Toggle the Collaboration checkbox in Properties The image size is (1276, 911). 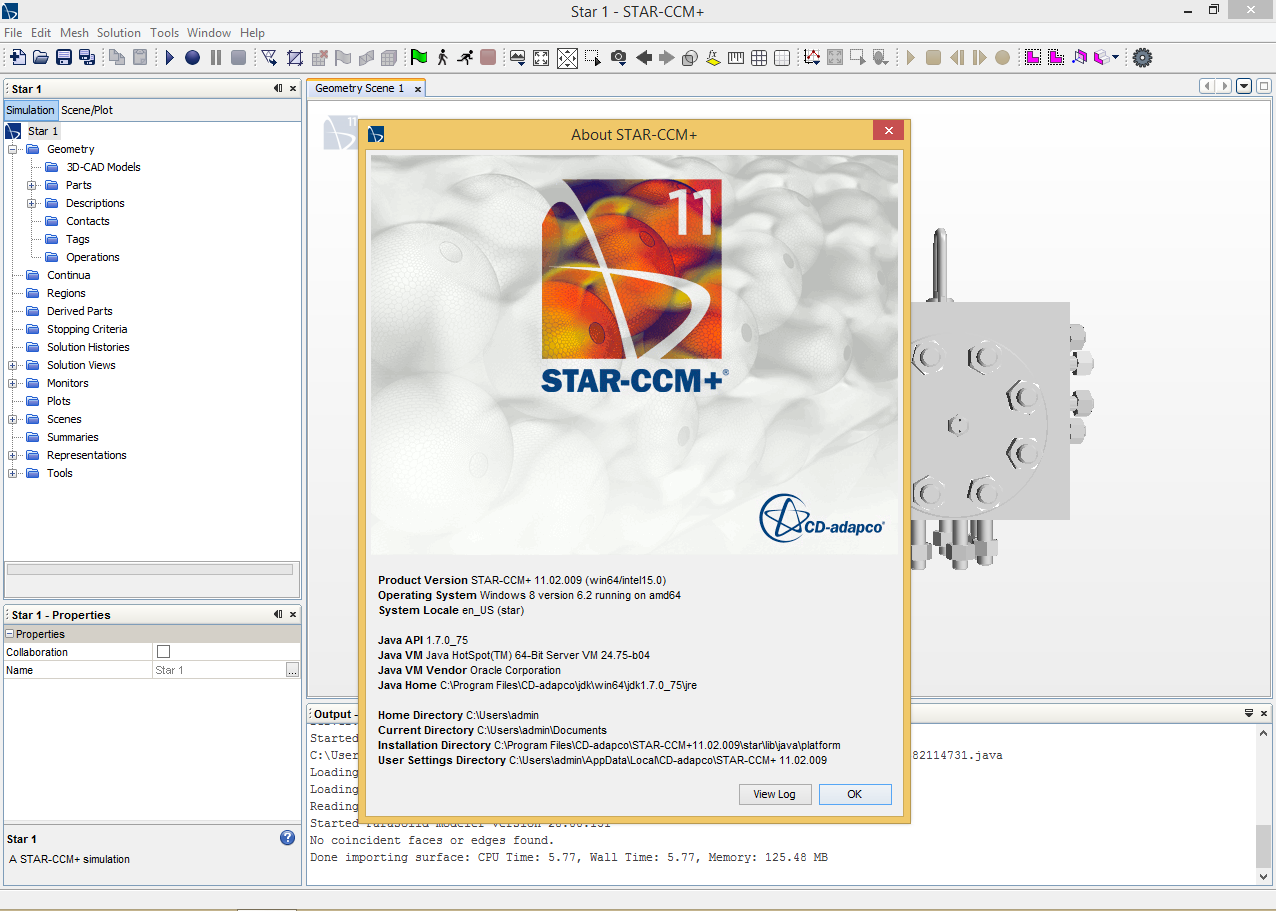(x=164, y=652)
